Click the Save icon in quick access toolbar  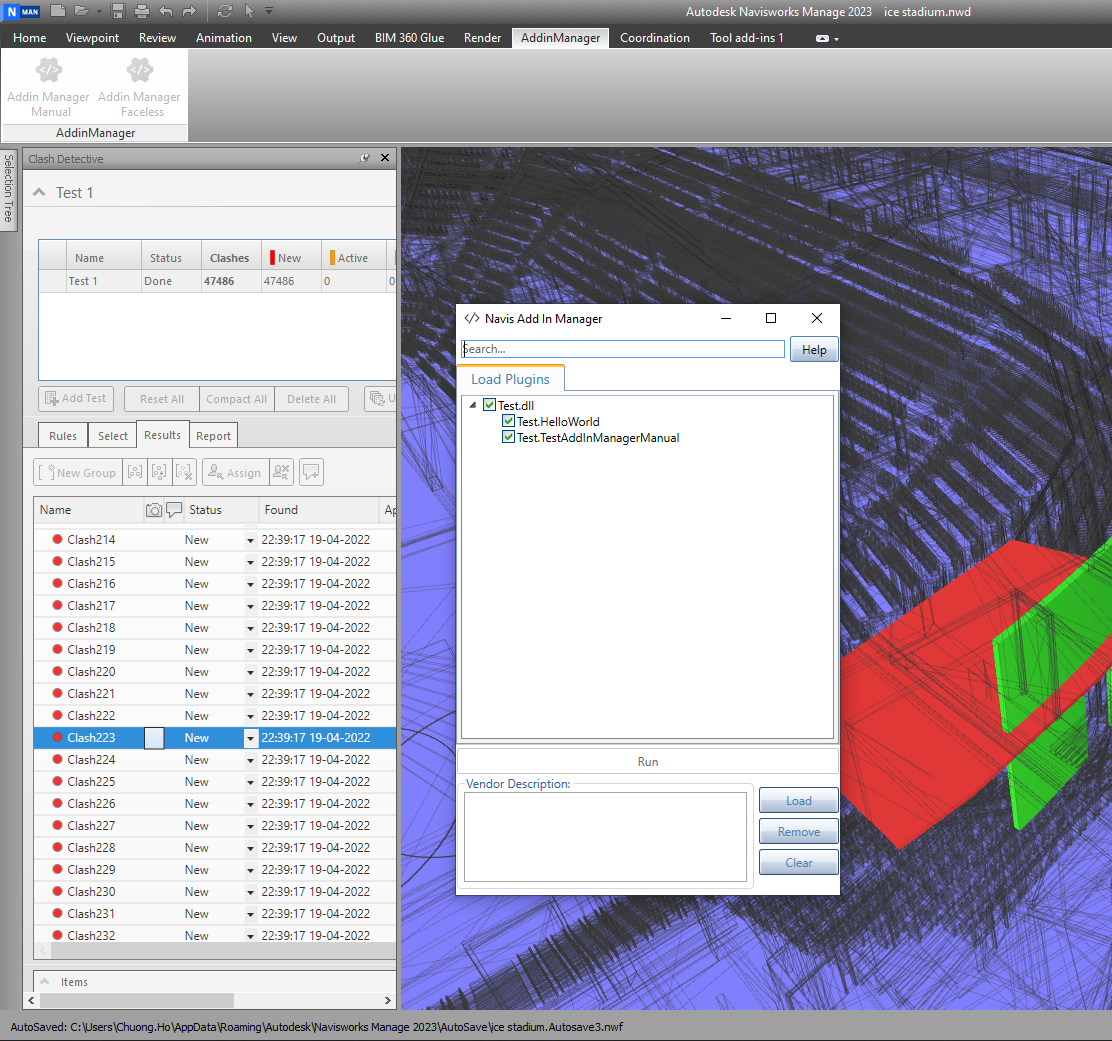click(x=118, y=11)
